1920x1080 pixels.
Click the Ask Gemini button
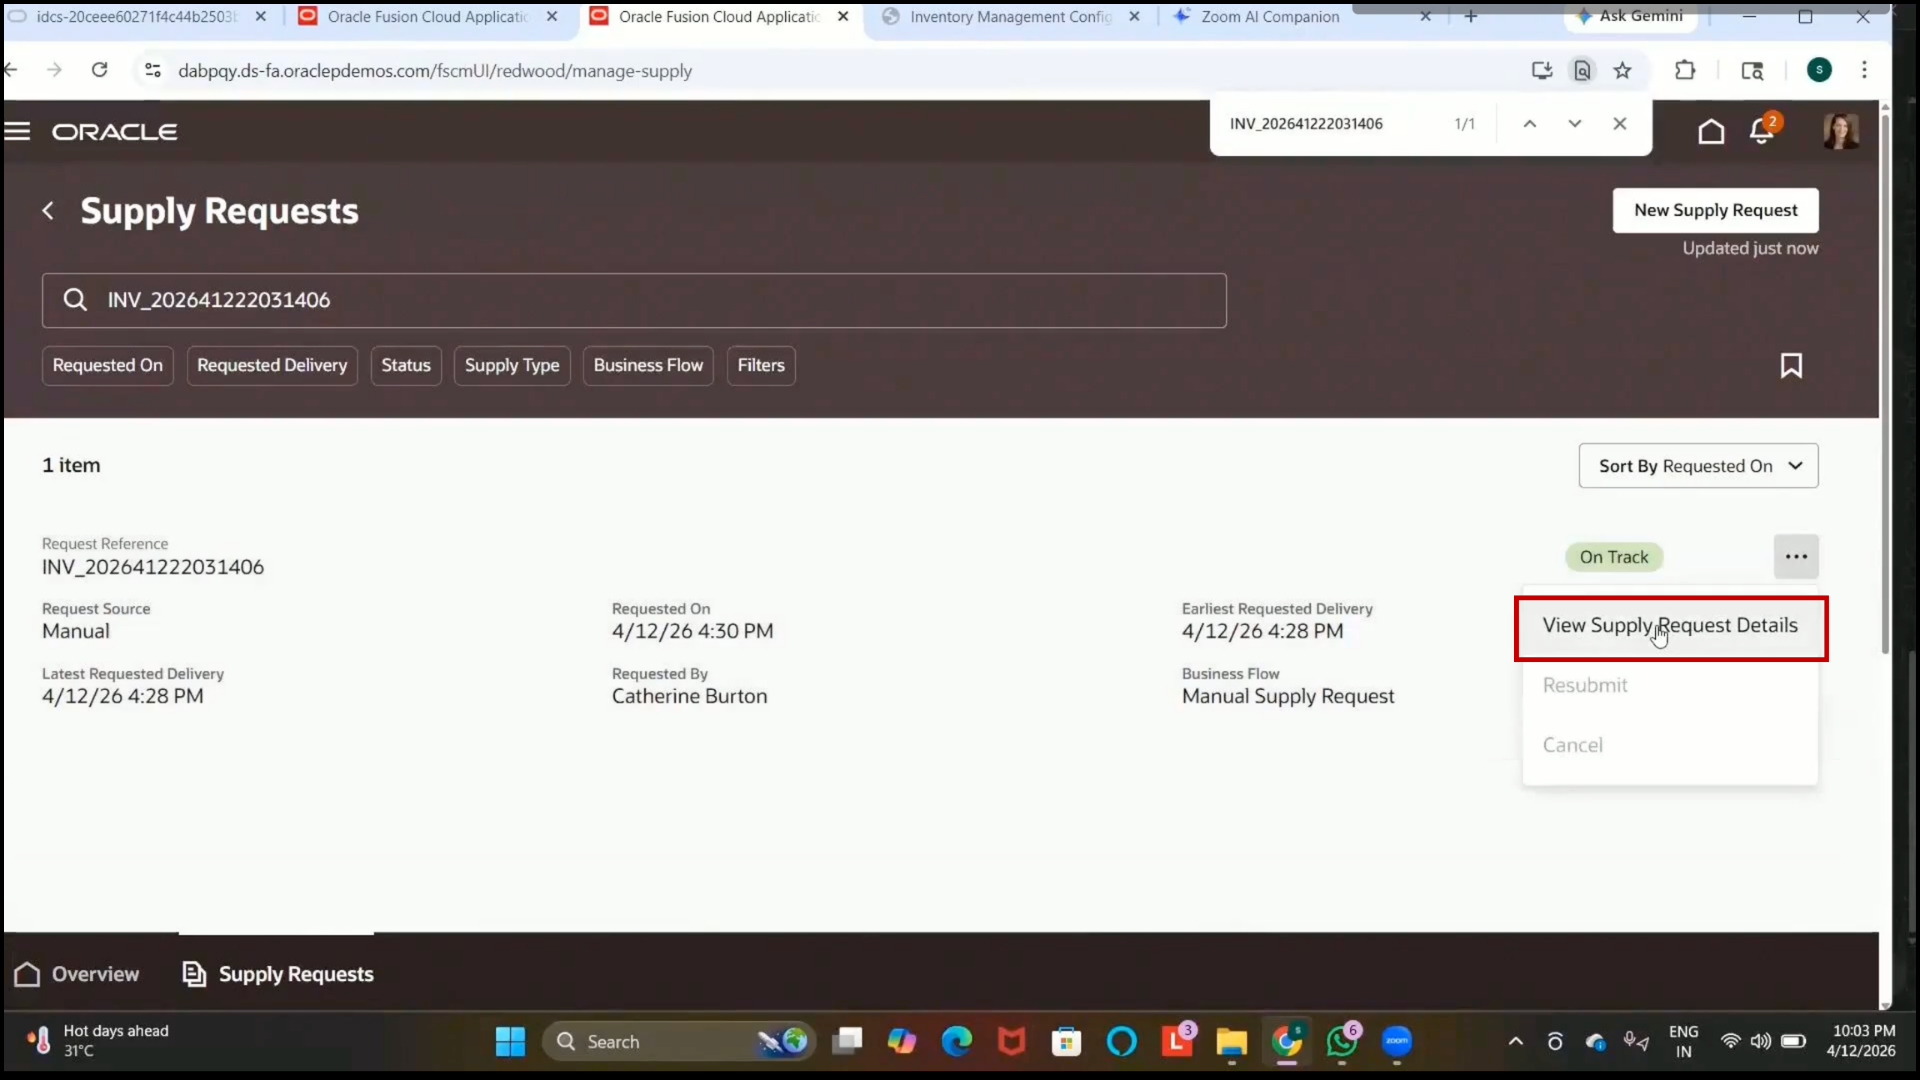pyautogui.click(x=1629, y=16)
